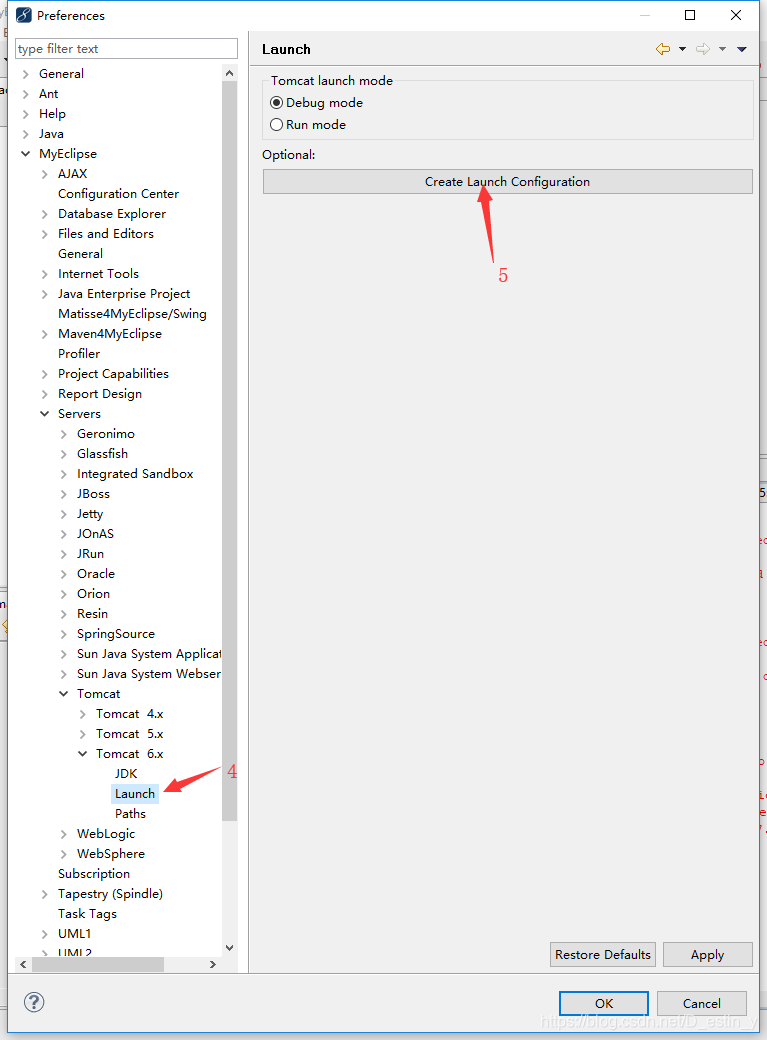Select JOnAS server item
This screenshot has height=1040, width=767.
coord(95,534)
